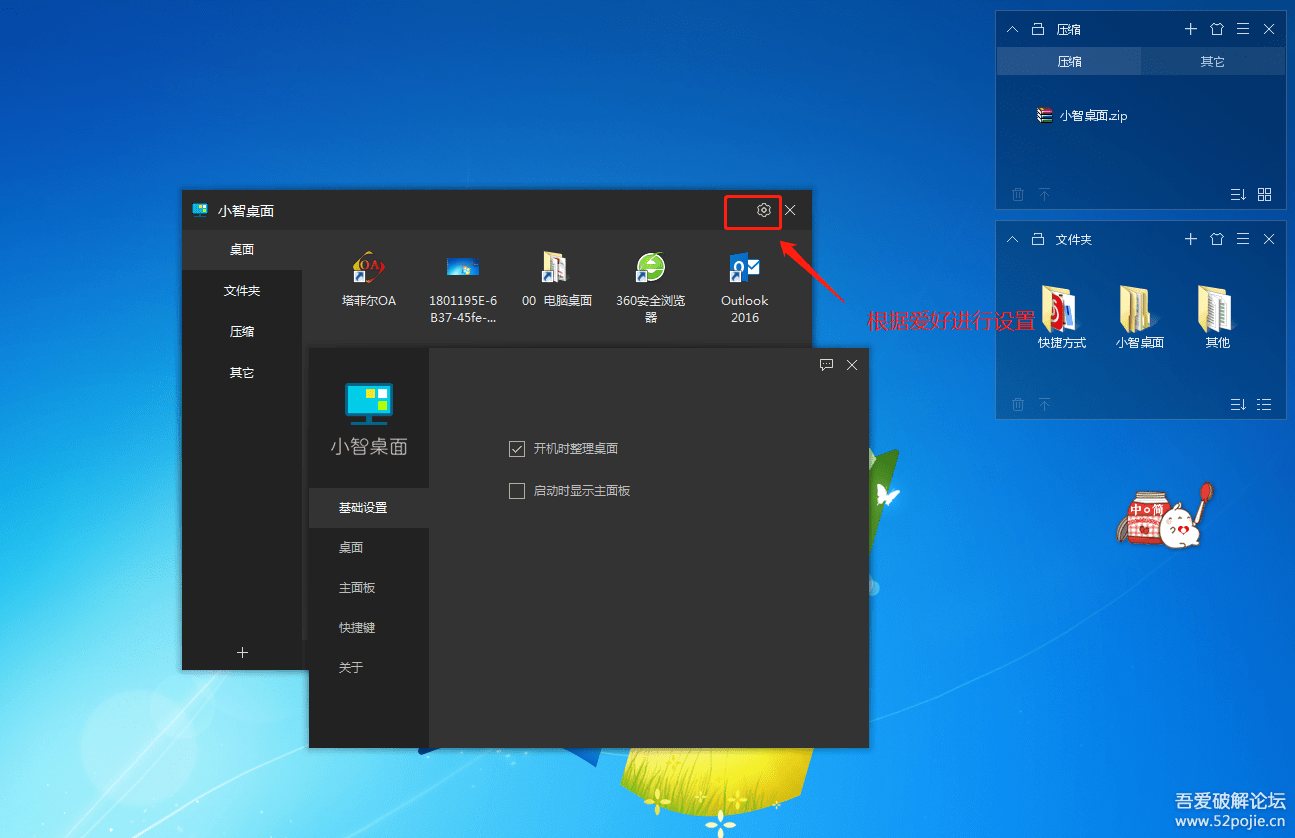Launch Outlook 2016 shortcut

pyautogui.click(x=745, y=287)
